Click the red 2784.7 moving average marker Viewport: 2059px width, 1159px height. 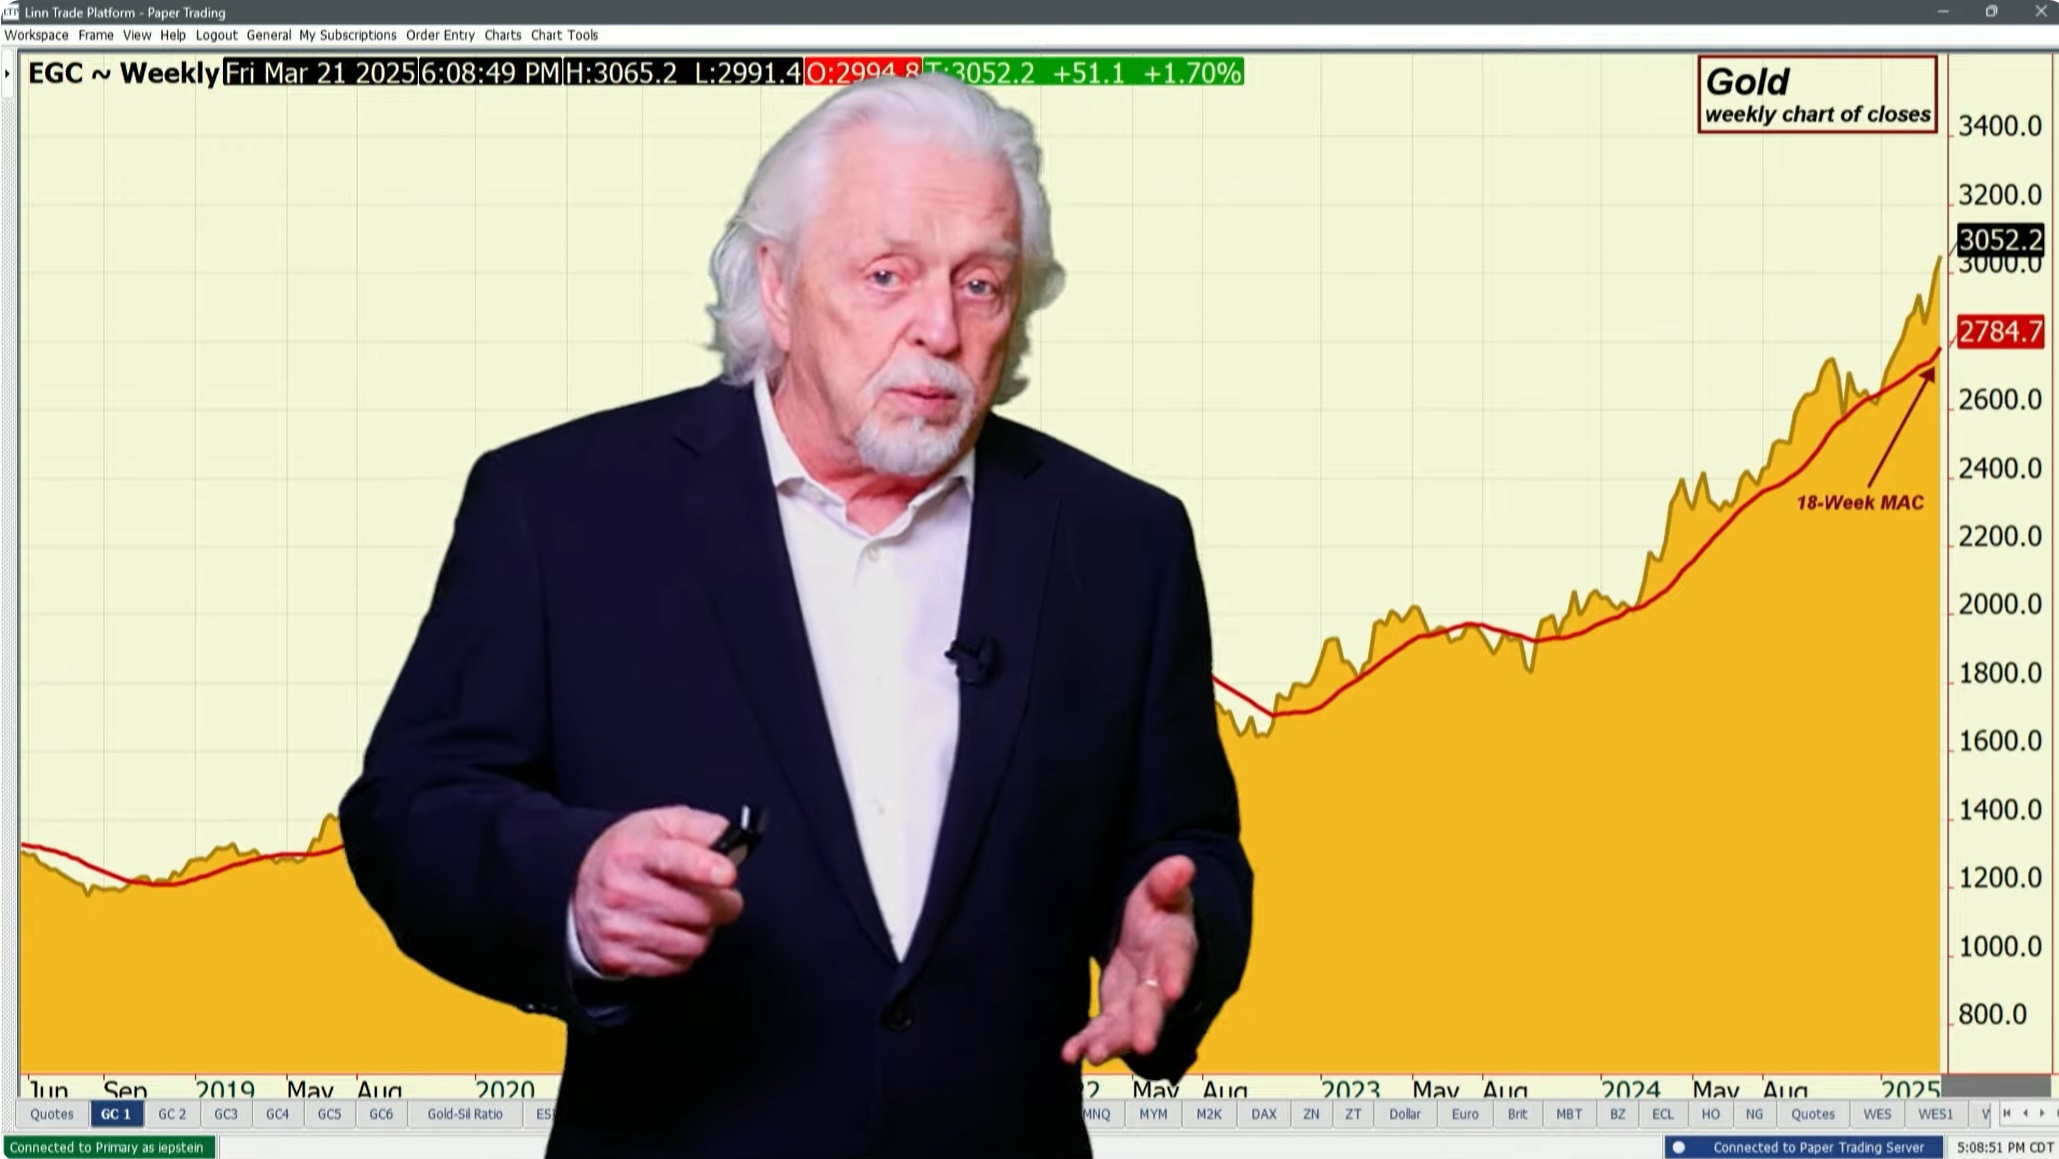(x=1999, y=332)
